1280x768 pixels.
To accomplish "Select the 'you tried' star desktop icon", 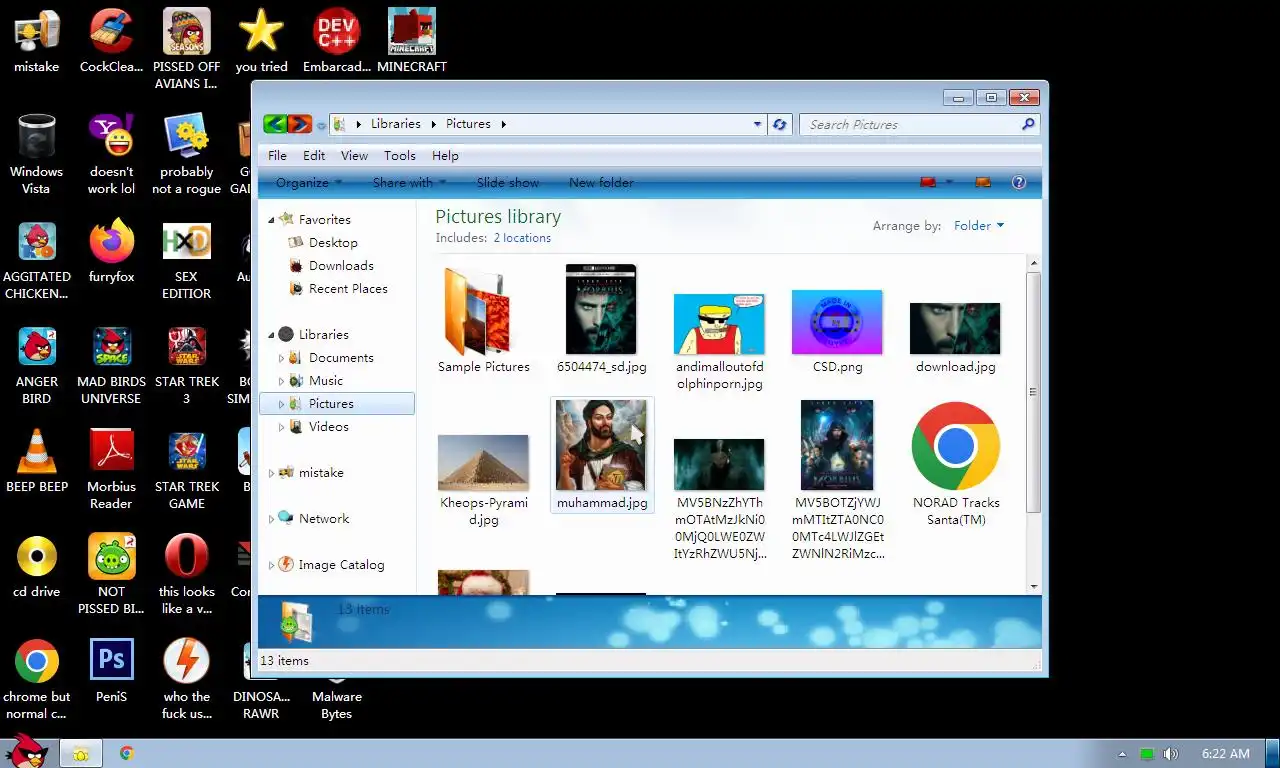I will point(261,40).
